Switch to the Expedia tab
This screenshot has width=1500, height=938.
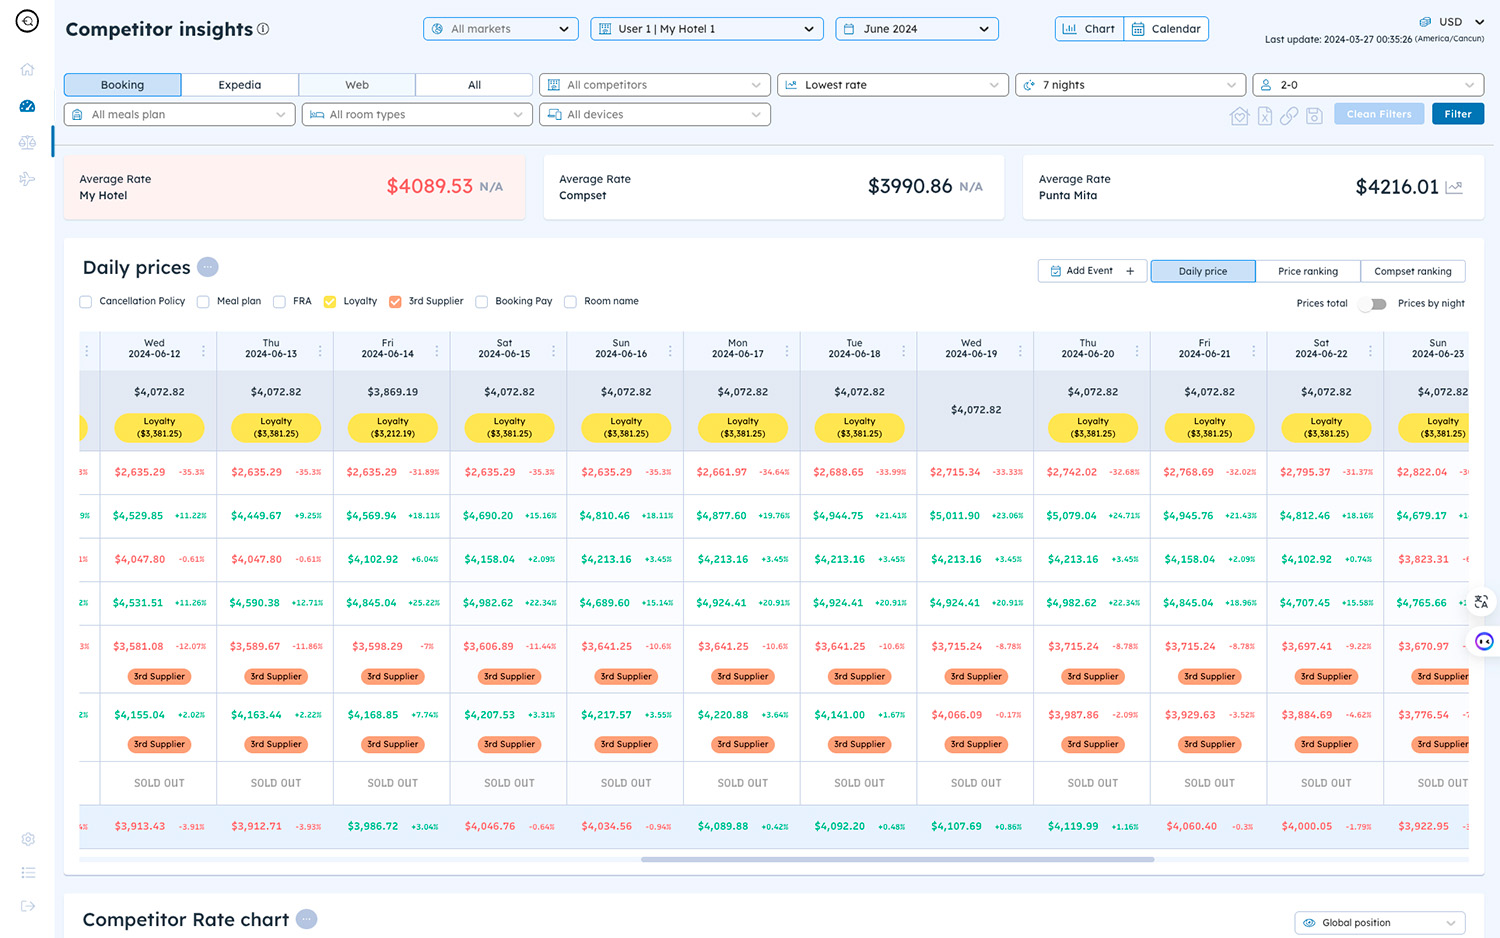240,85
